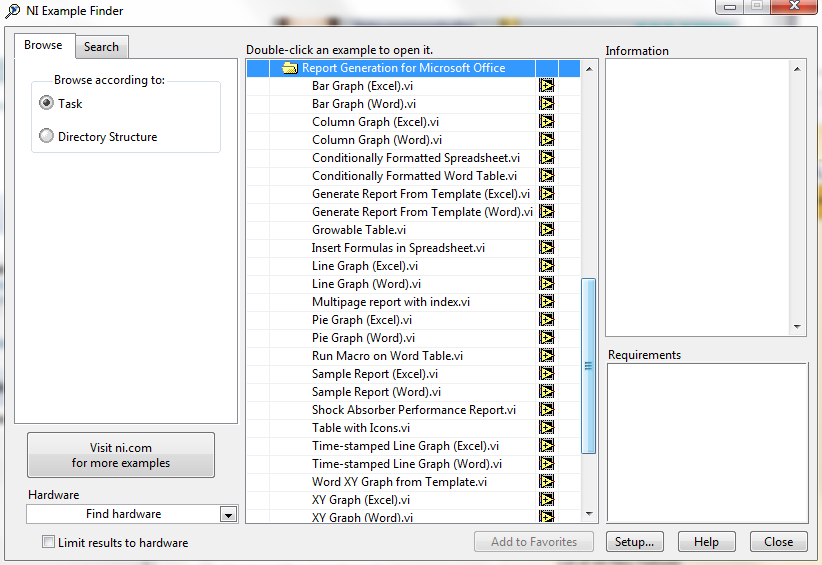
Task: Switch to the Browse tab
Action: click(x=43, y=45)
